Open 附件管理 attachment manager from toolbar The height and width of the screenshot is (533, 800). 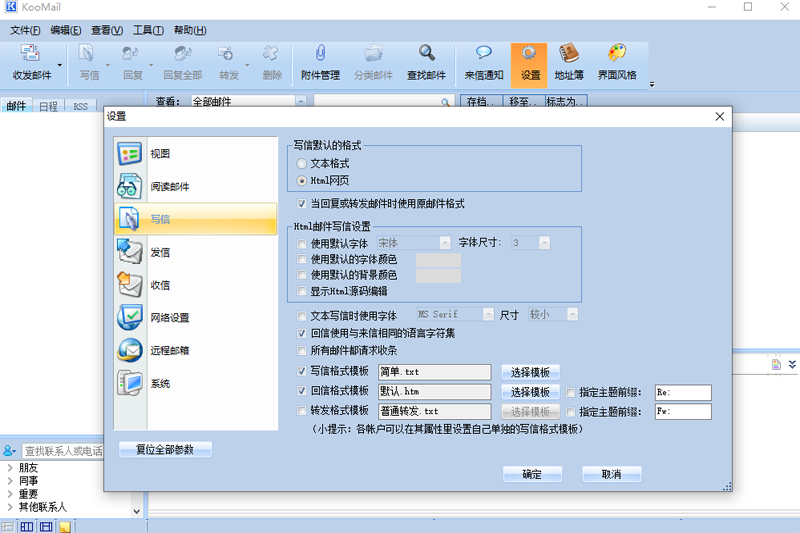[321, 62]
